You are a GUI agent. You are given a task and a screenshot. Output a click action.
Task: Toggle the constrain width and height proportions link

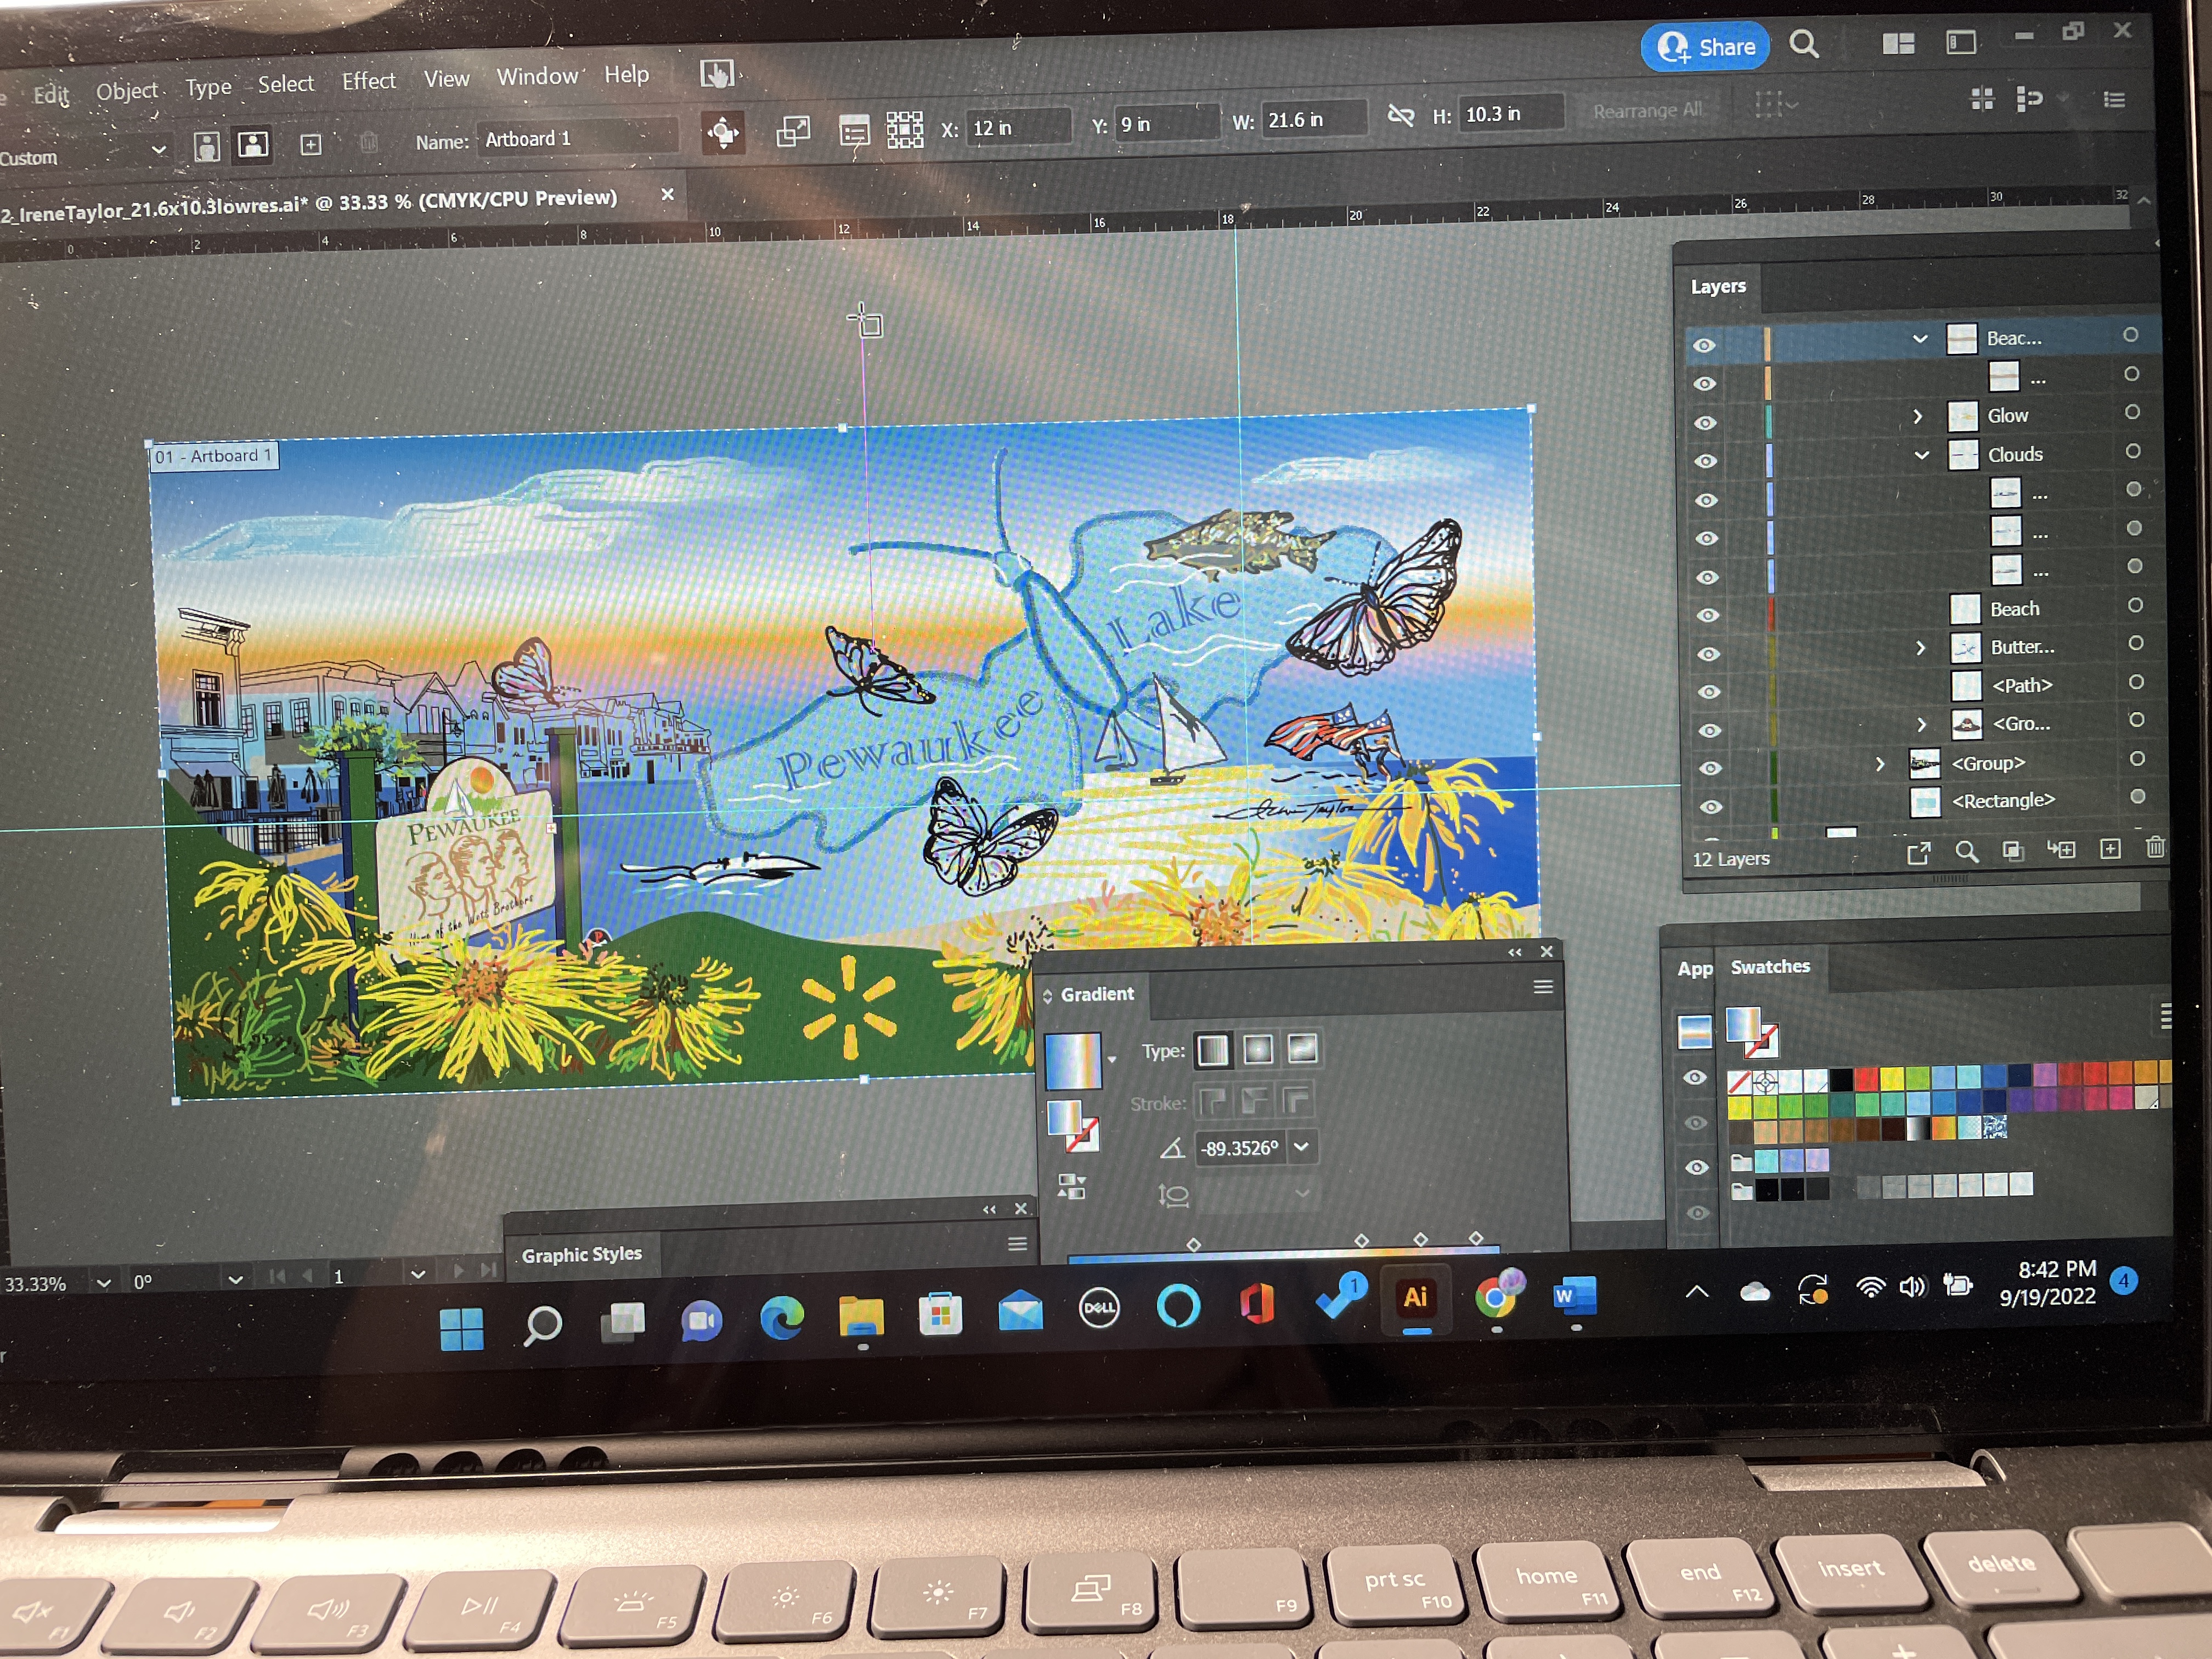click(1400, 116)
